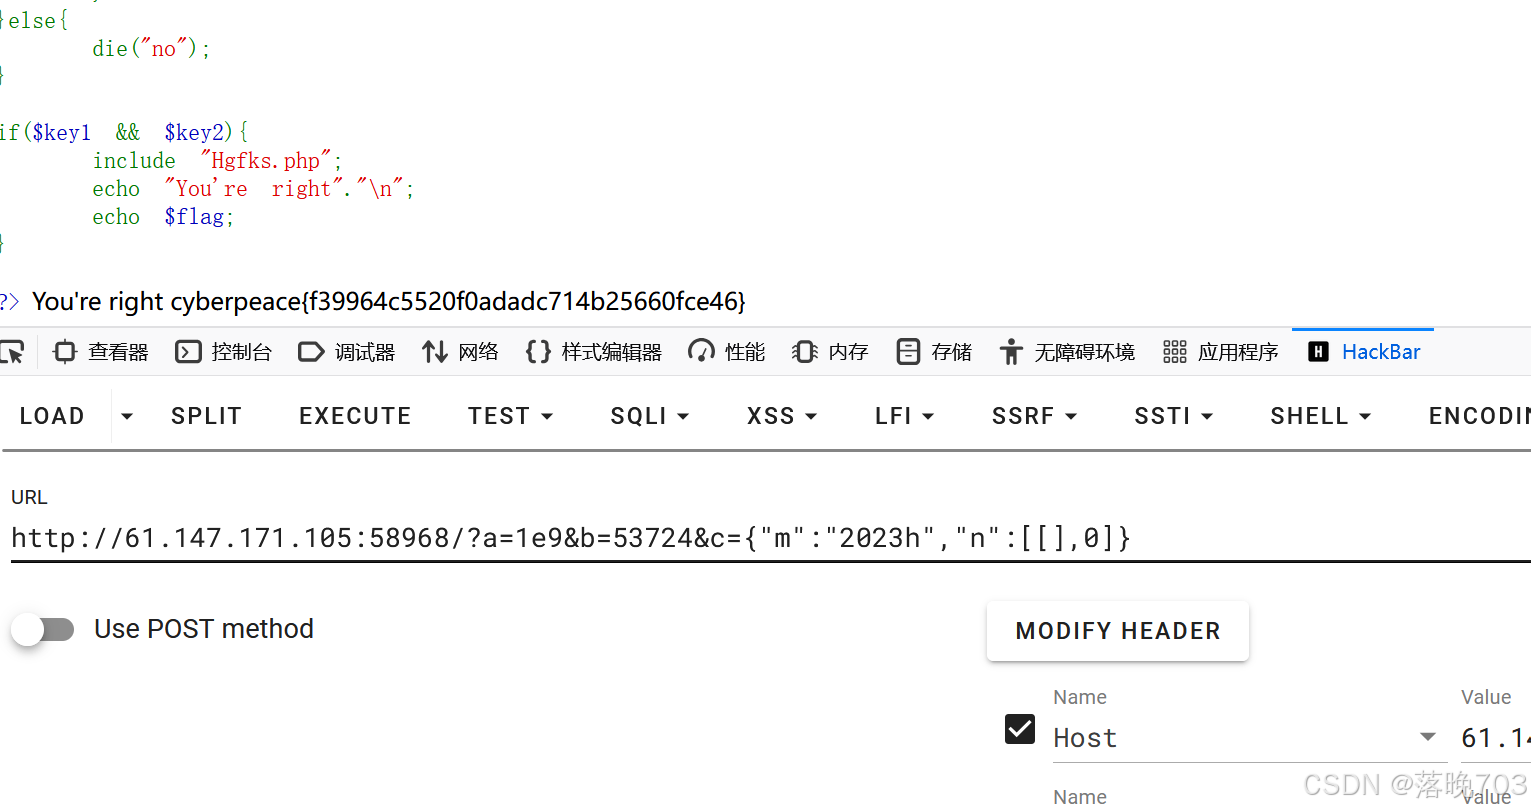Open the 查看器 (Inspector) panel
Viewport: 1531px width, 811px height.
point(100,351)
